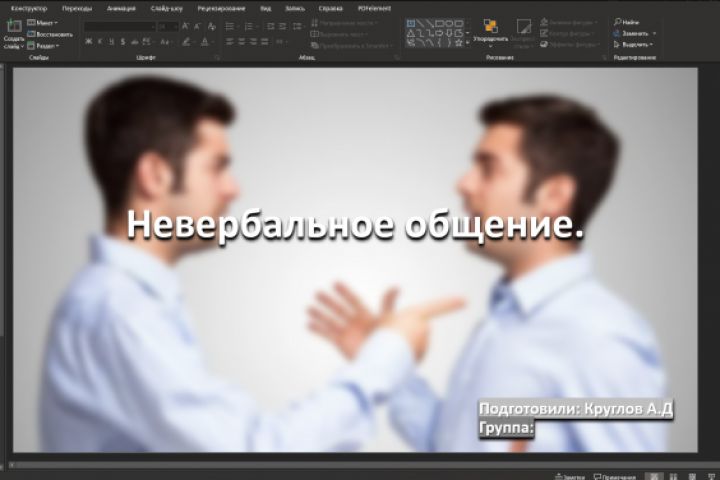Click the Подготовили: Круглов А.Д text
The height and width of the screenshot is (480, 720).
click(576, 408)
